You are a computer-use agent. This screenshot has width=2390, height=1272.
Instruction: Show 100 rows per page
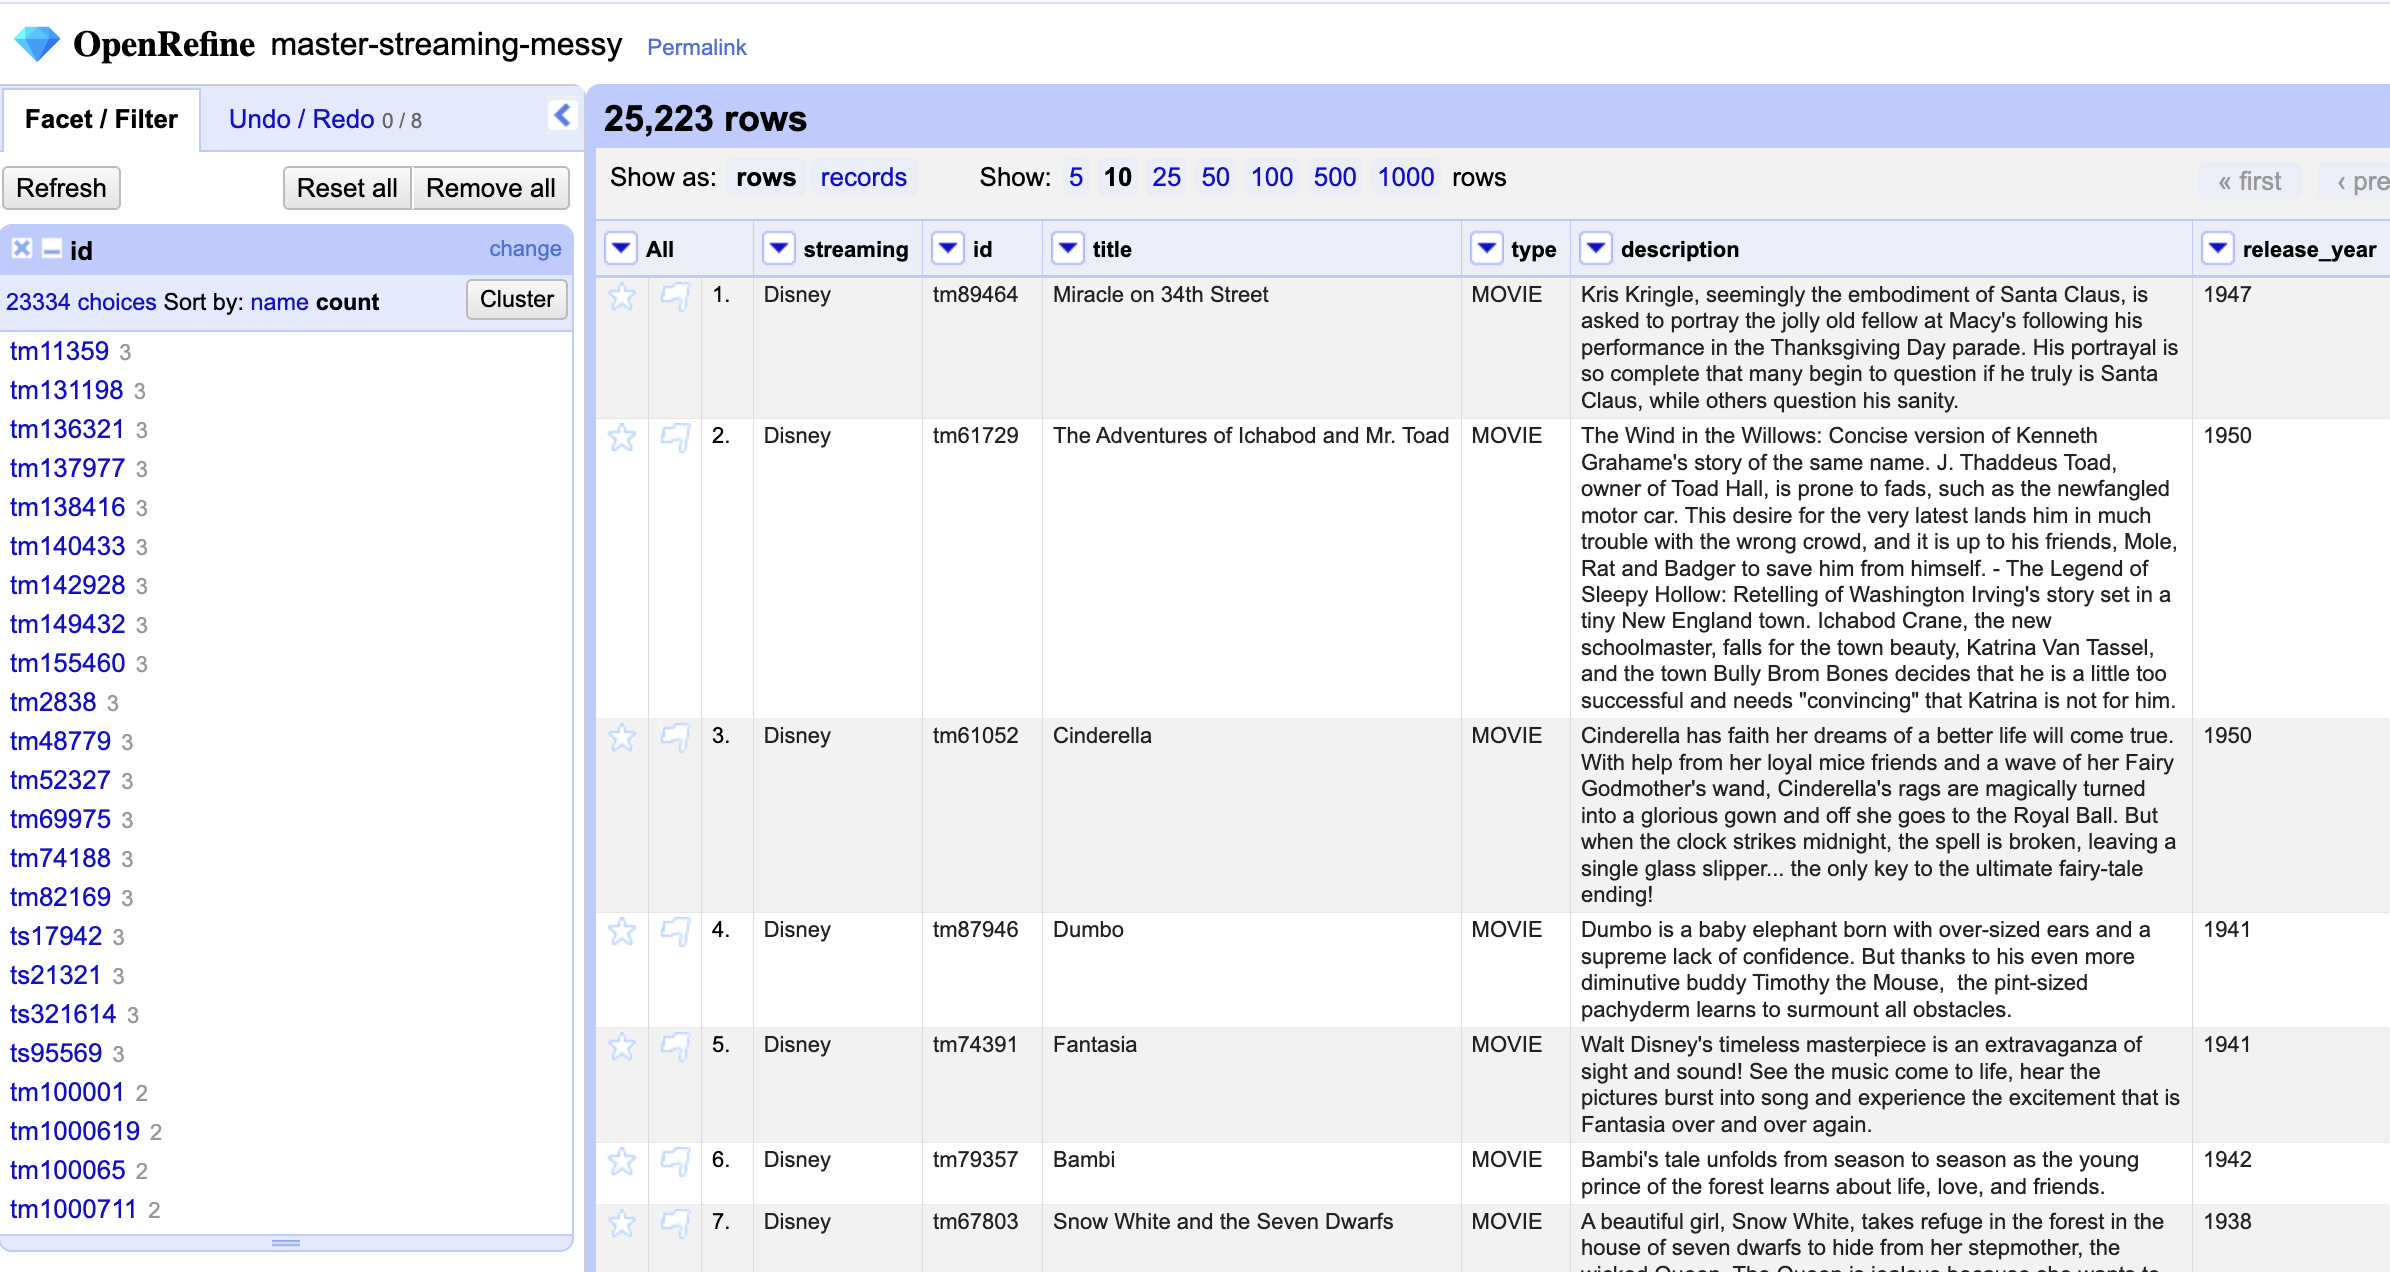pyautogui.click(x=1271, y=177)
